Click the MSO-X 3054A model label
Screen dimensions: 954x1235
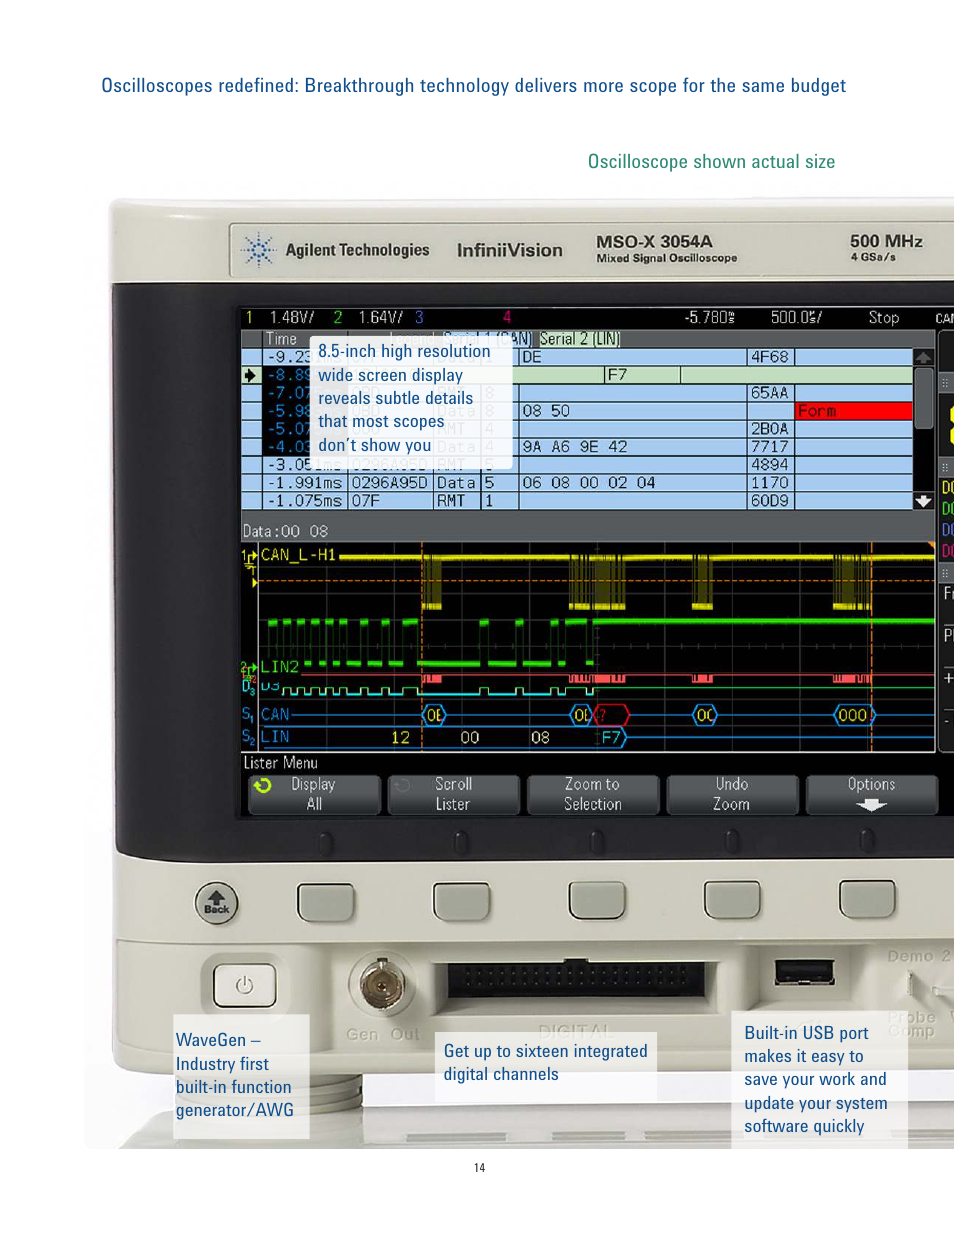tap(655, 242)
